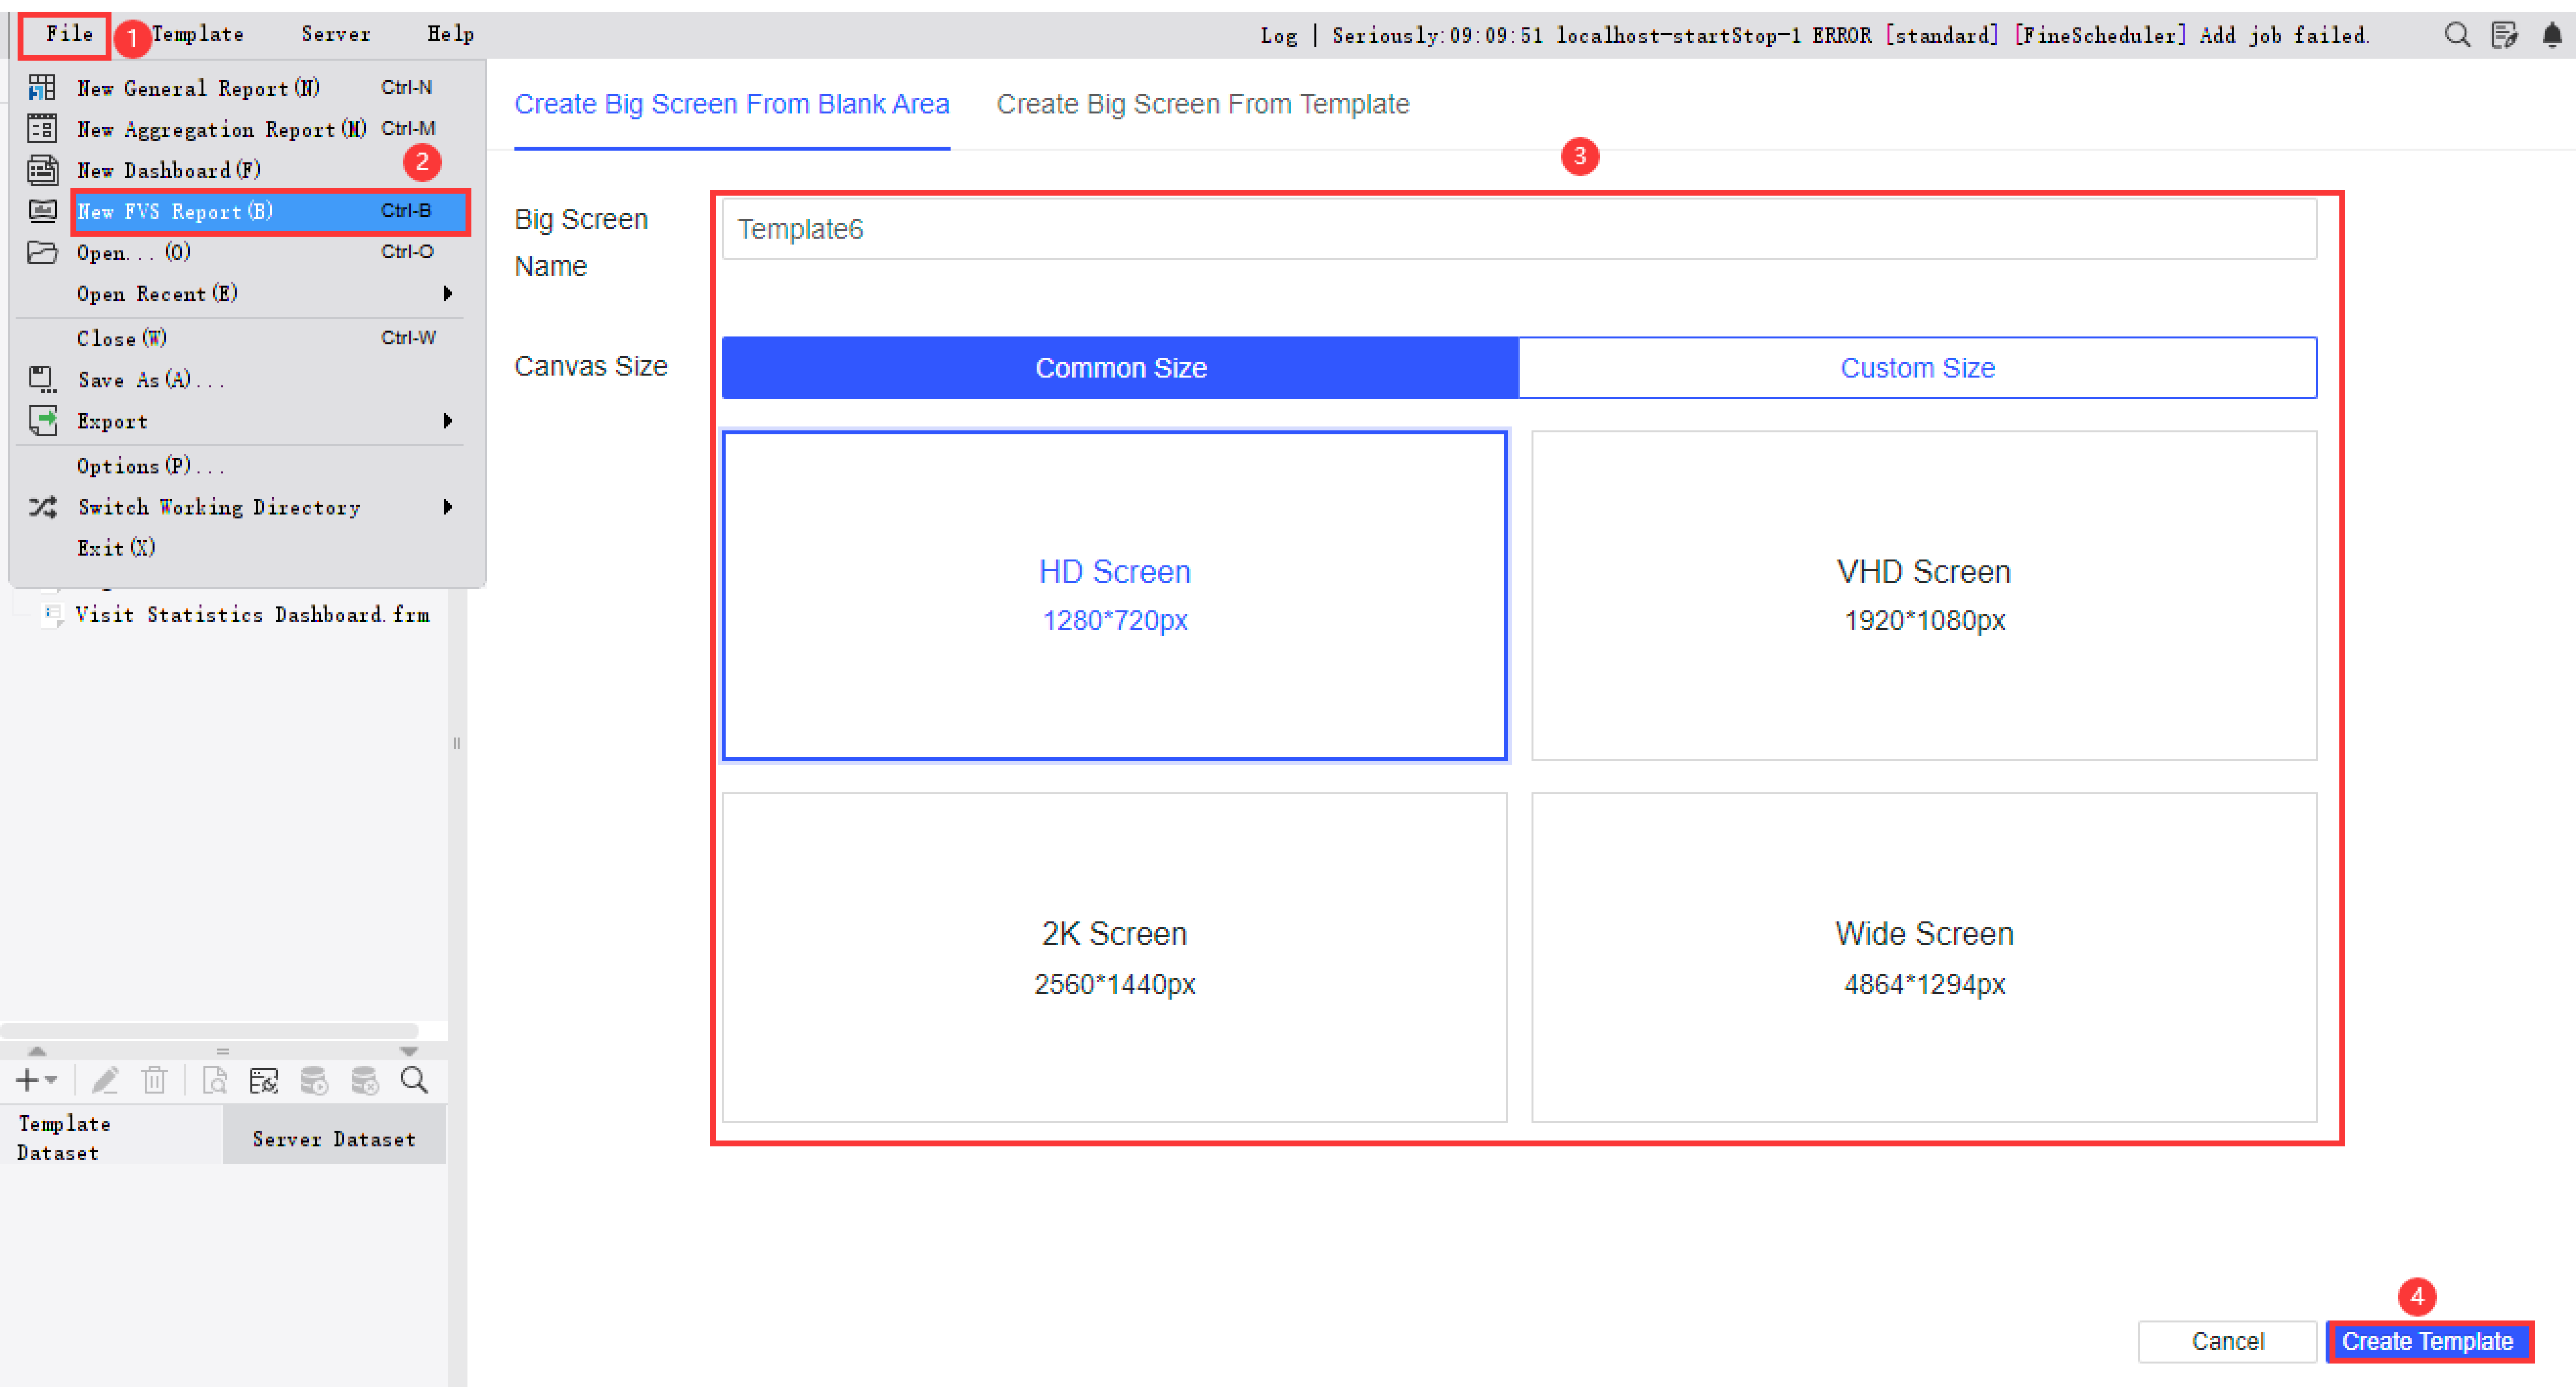2576x1387 pixels.
Task: Open the Server menu
Action: [x=336, y=35]
